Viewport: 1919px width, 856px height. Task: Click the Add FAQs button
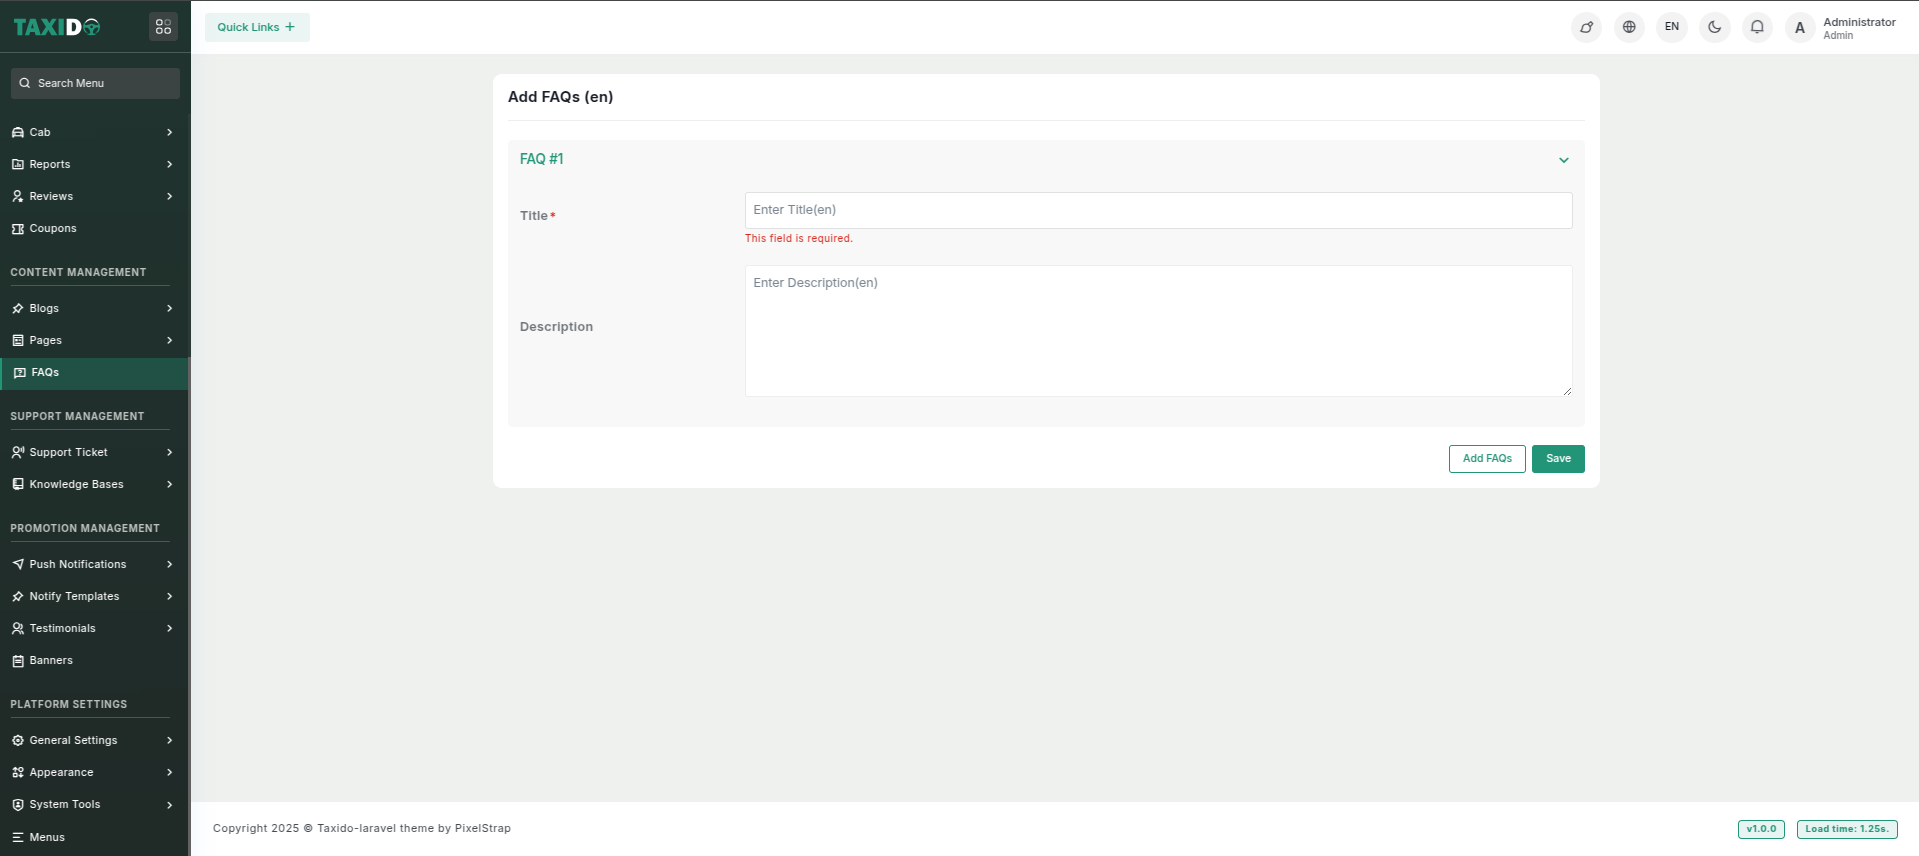click(1486, 459)
